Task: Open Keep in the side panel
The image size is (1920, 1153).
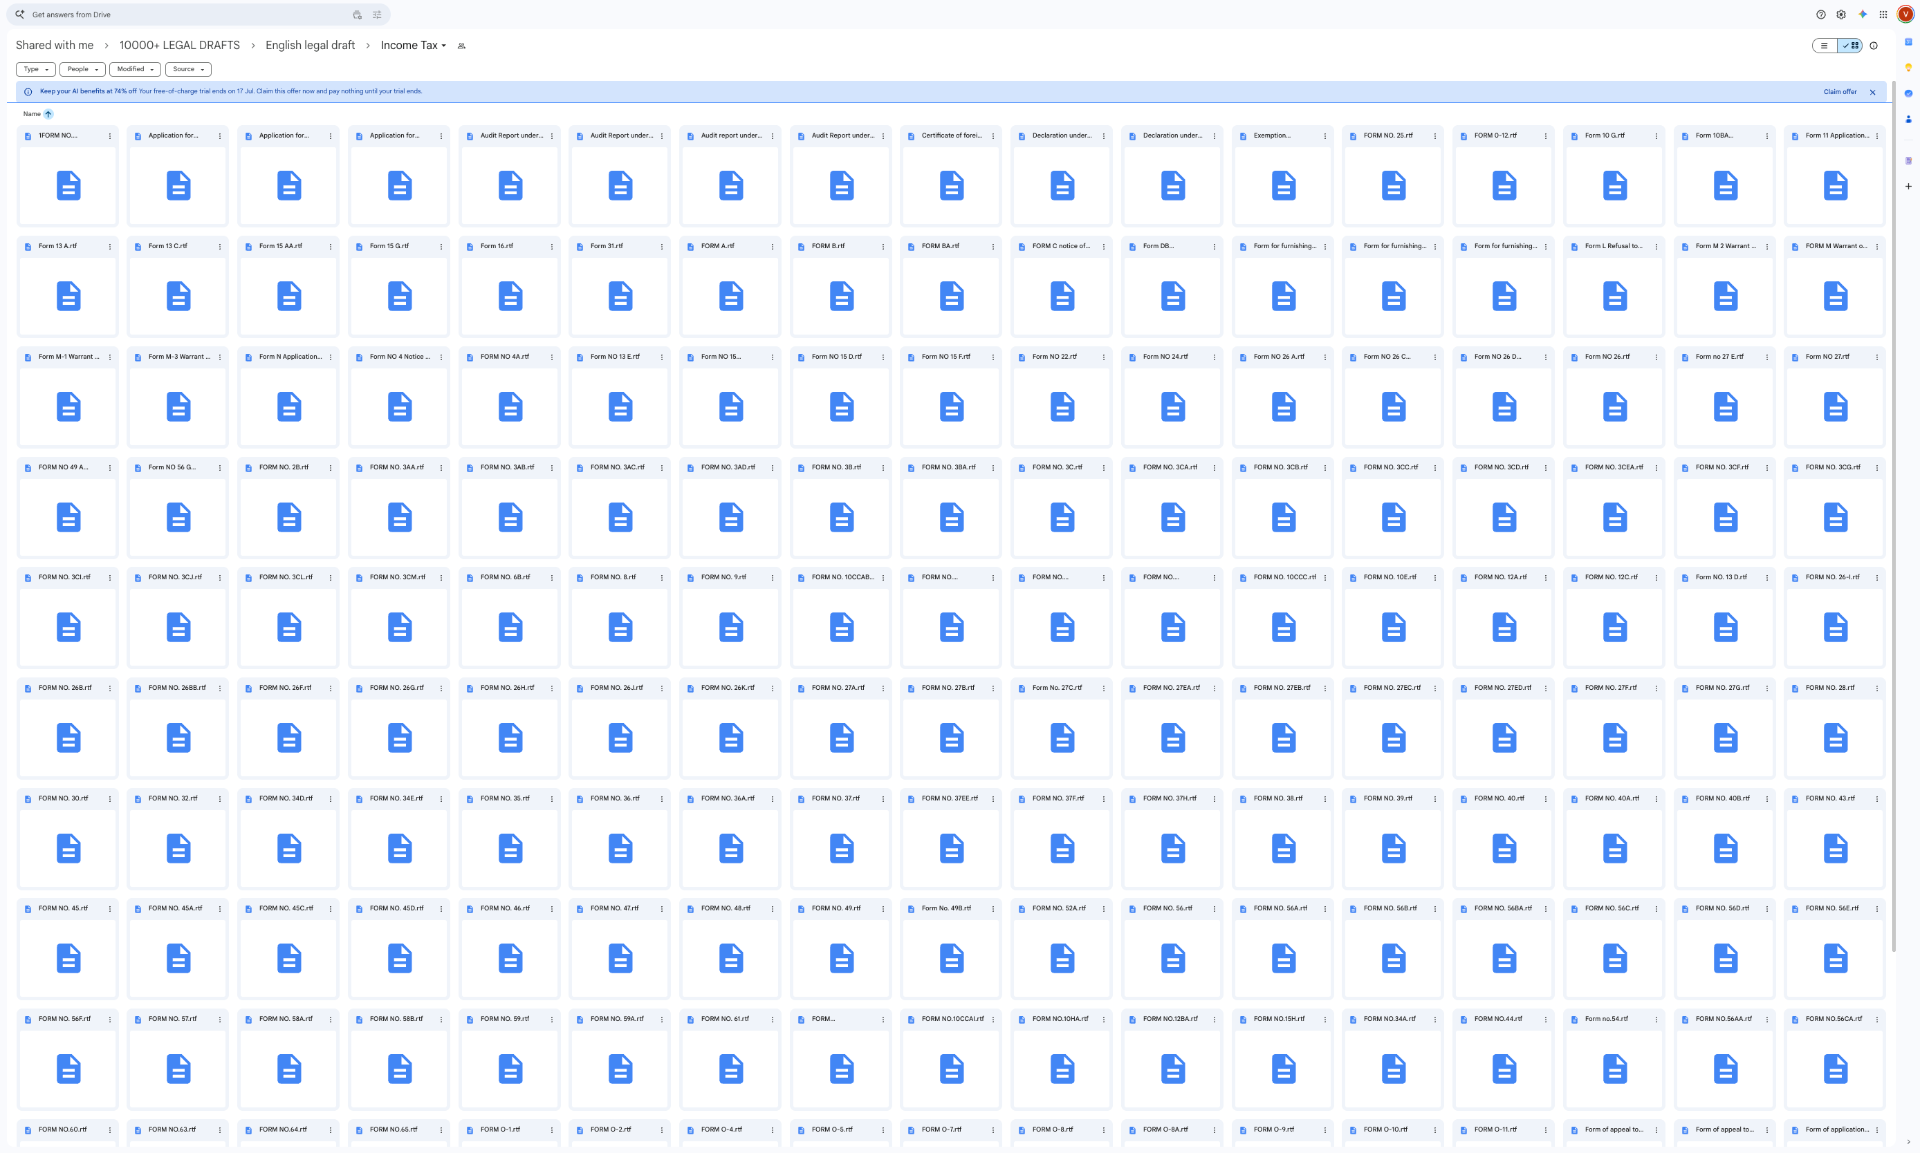Action: click(x=1908, y=68)
